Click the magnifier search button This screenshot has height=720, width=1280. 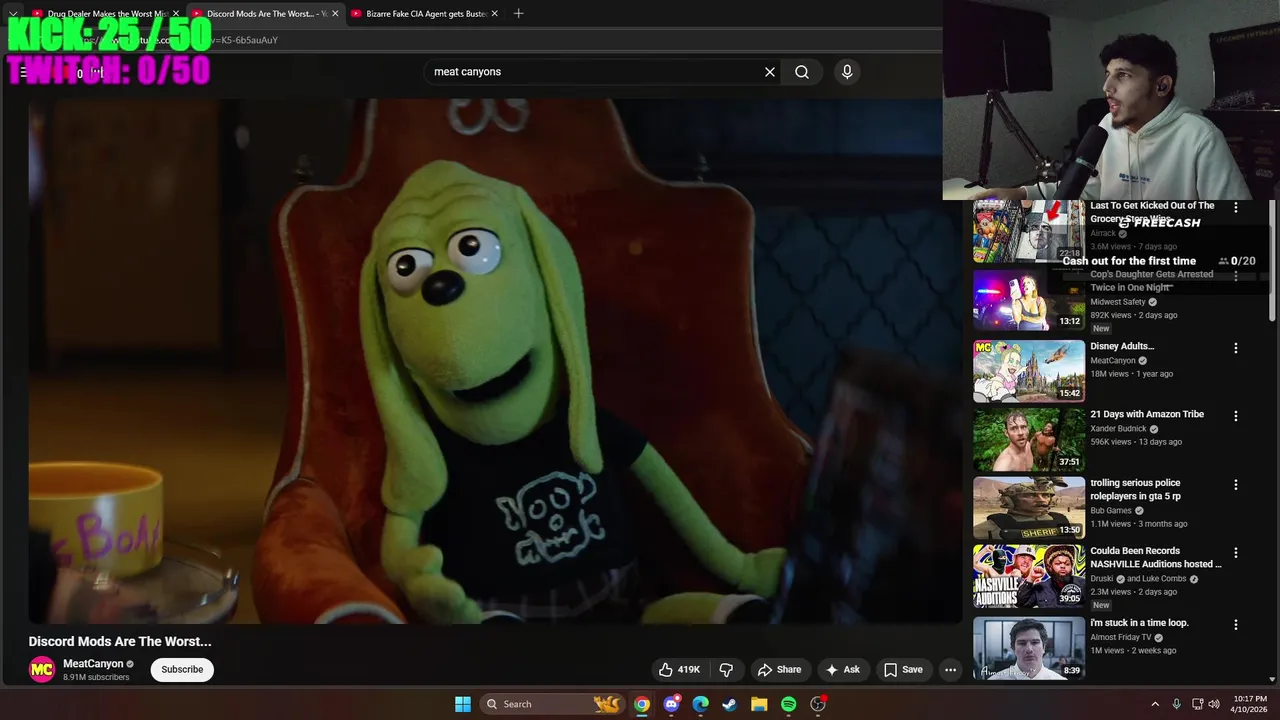click(x=802, y=72)
